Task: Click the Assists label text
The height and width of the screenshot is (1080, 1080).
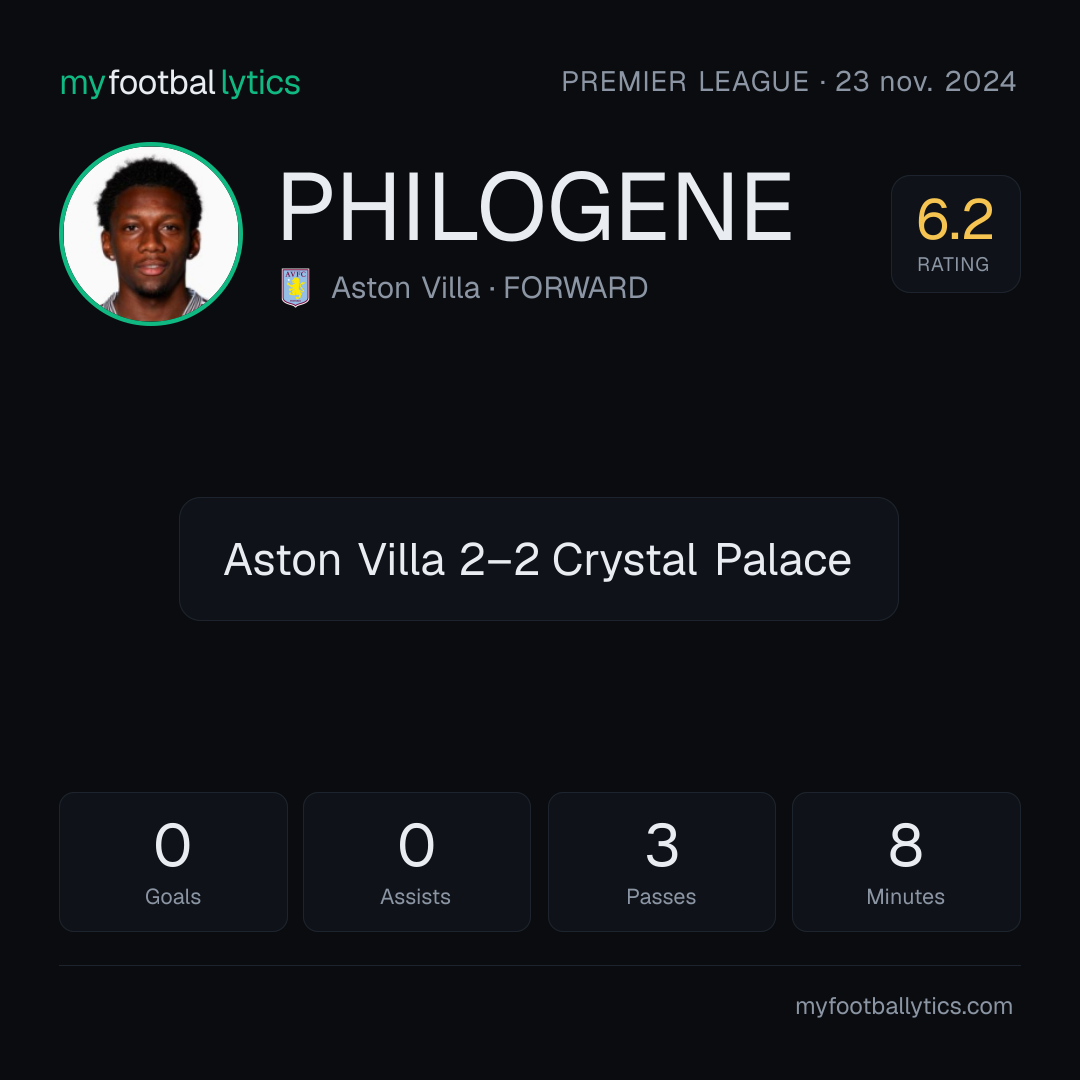Action: pos(415,897)
